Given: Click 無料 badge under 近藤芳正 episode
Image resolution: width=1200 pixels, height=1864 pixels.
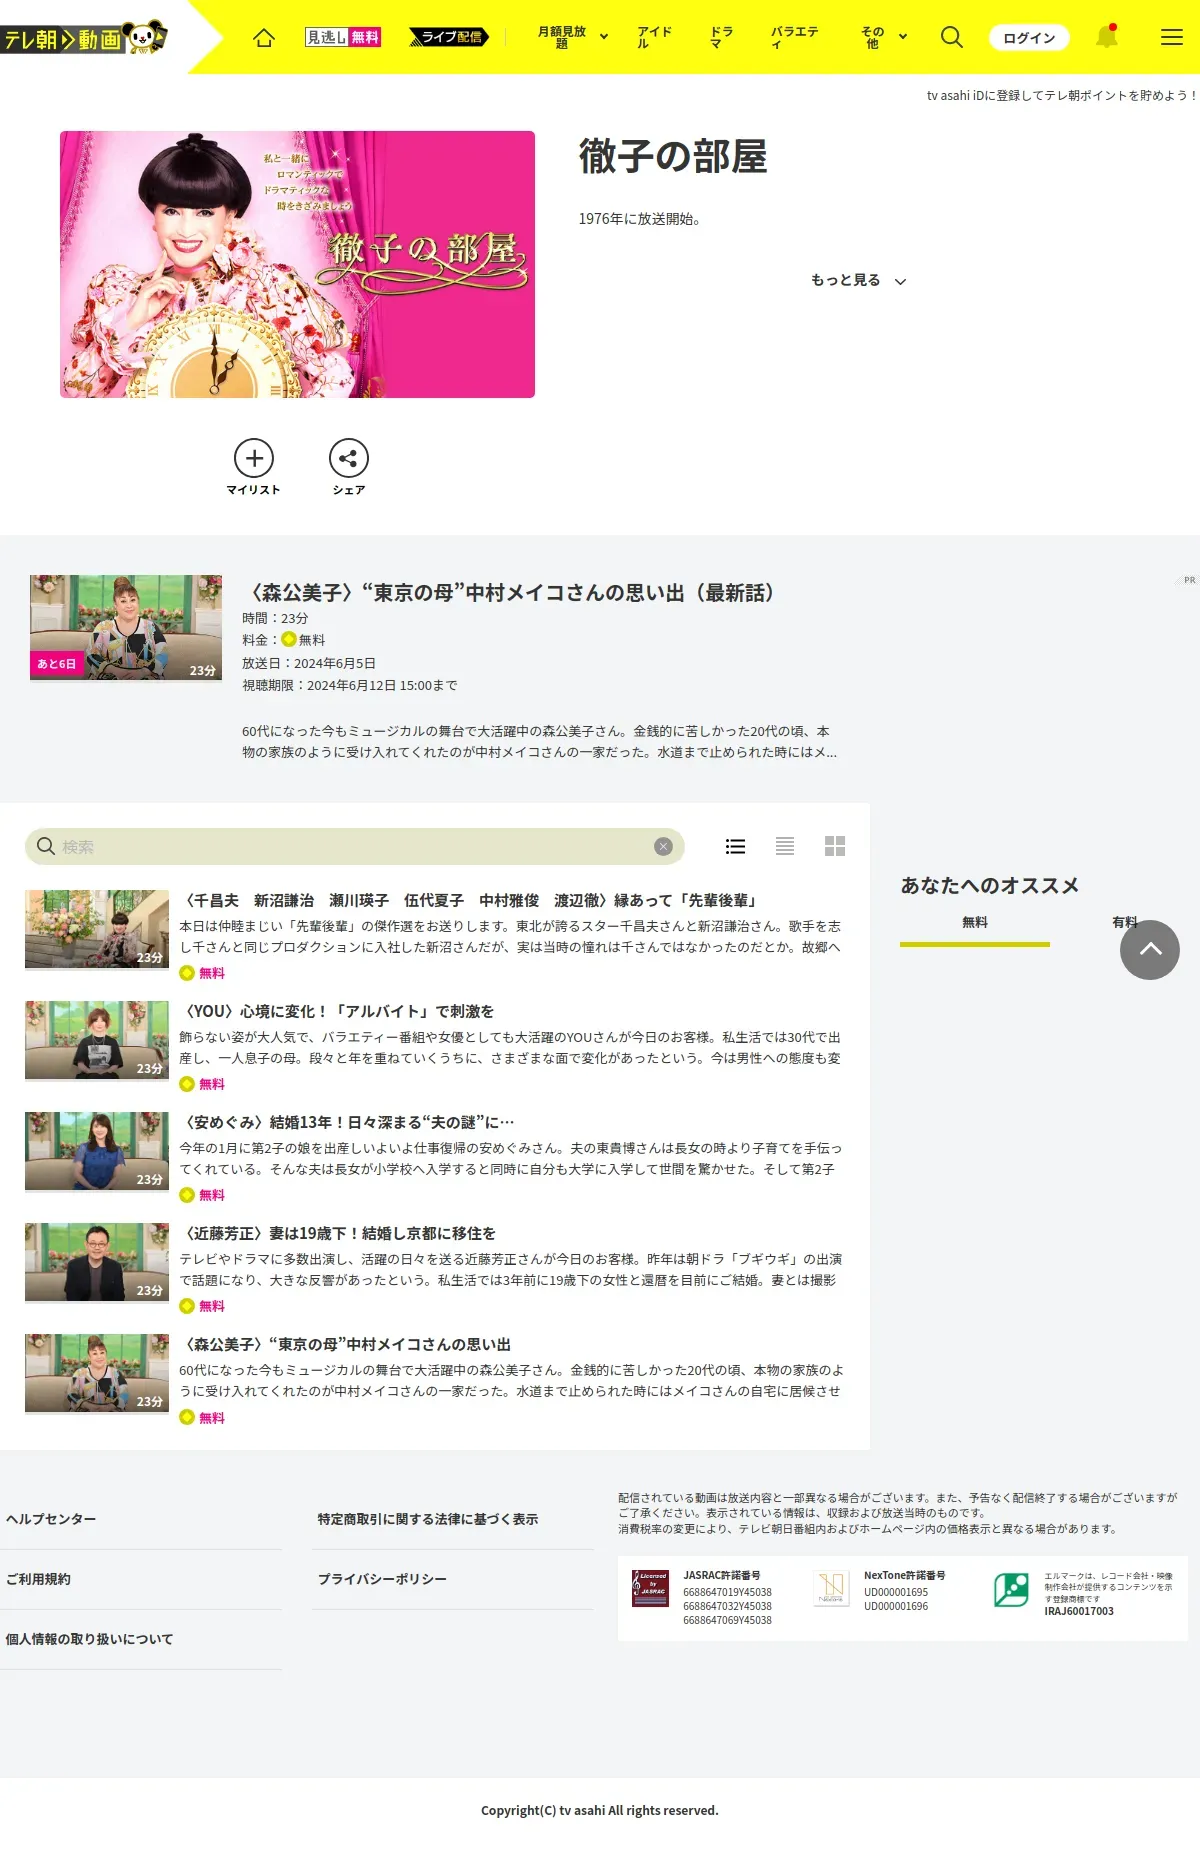Looking at the screenshot, I should click(x=202, y=1306).
